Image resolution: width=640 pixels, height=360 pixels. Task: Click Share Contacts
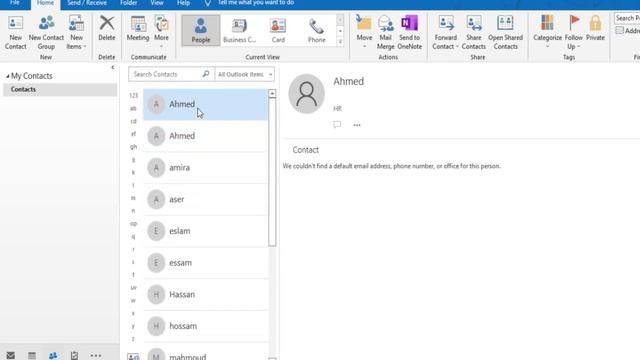point(474,33)
